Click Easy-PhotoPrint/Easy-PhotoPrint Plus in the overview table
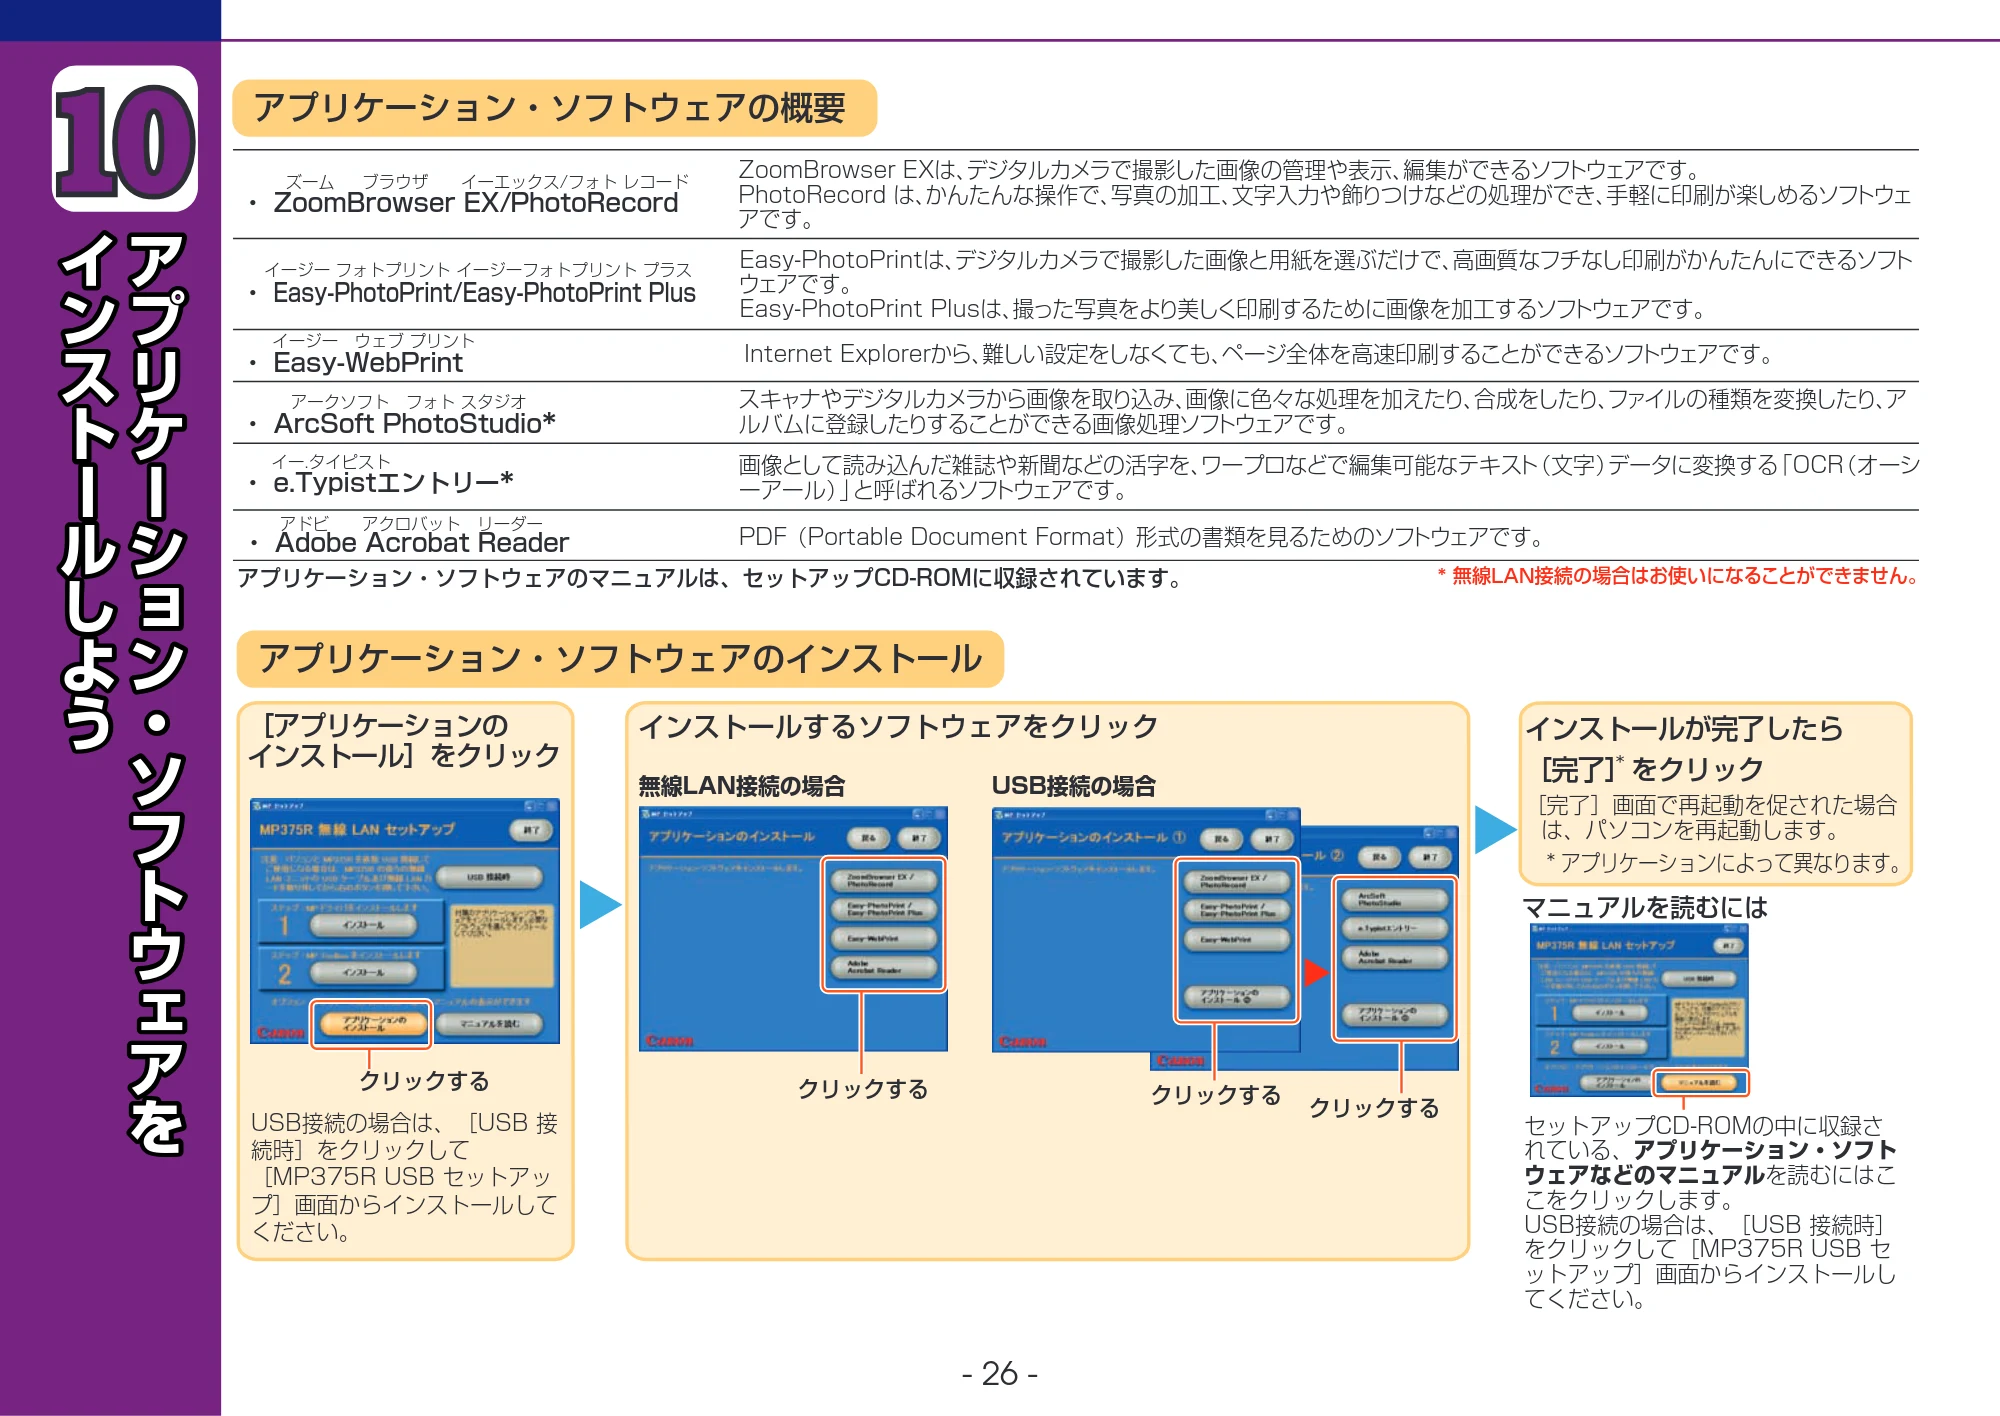 [x=484, y=293]
